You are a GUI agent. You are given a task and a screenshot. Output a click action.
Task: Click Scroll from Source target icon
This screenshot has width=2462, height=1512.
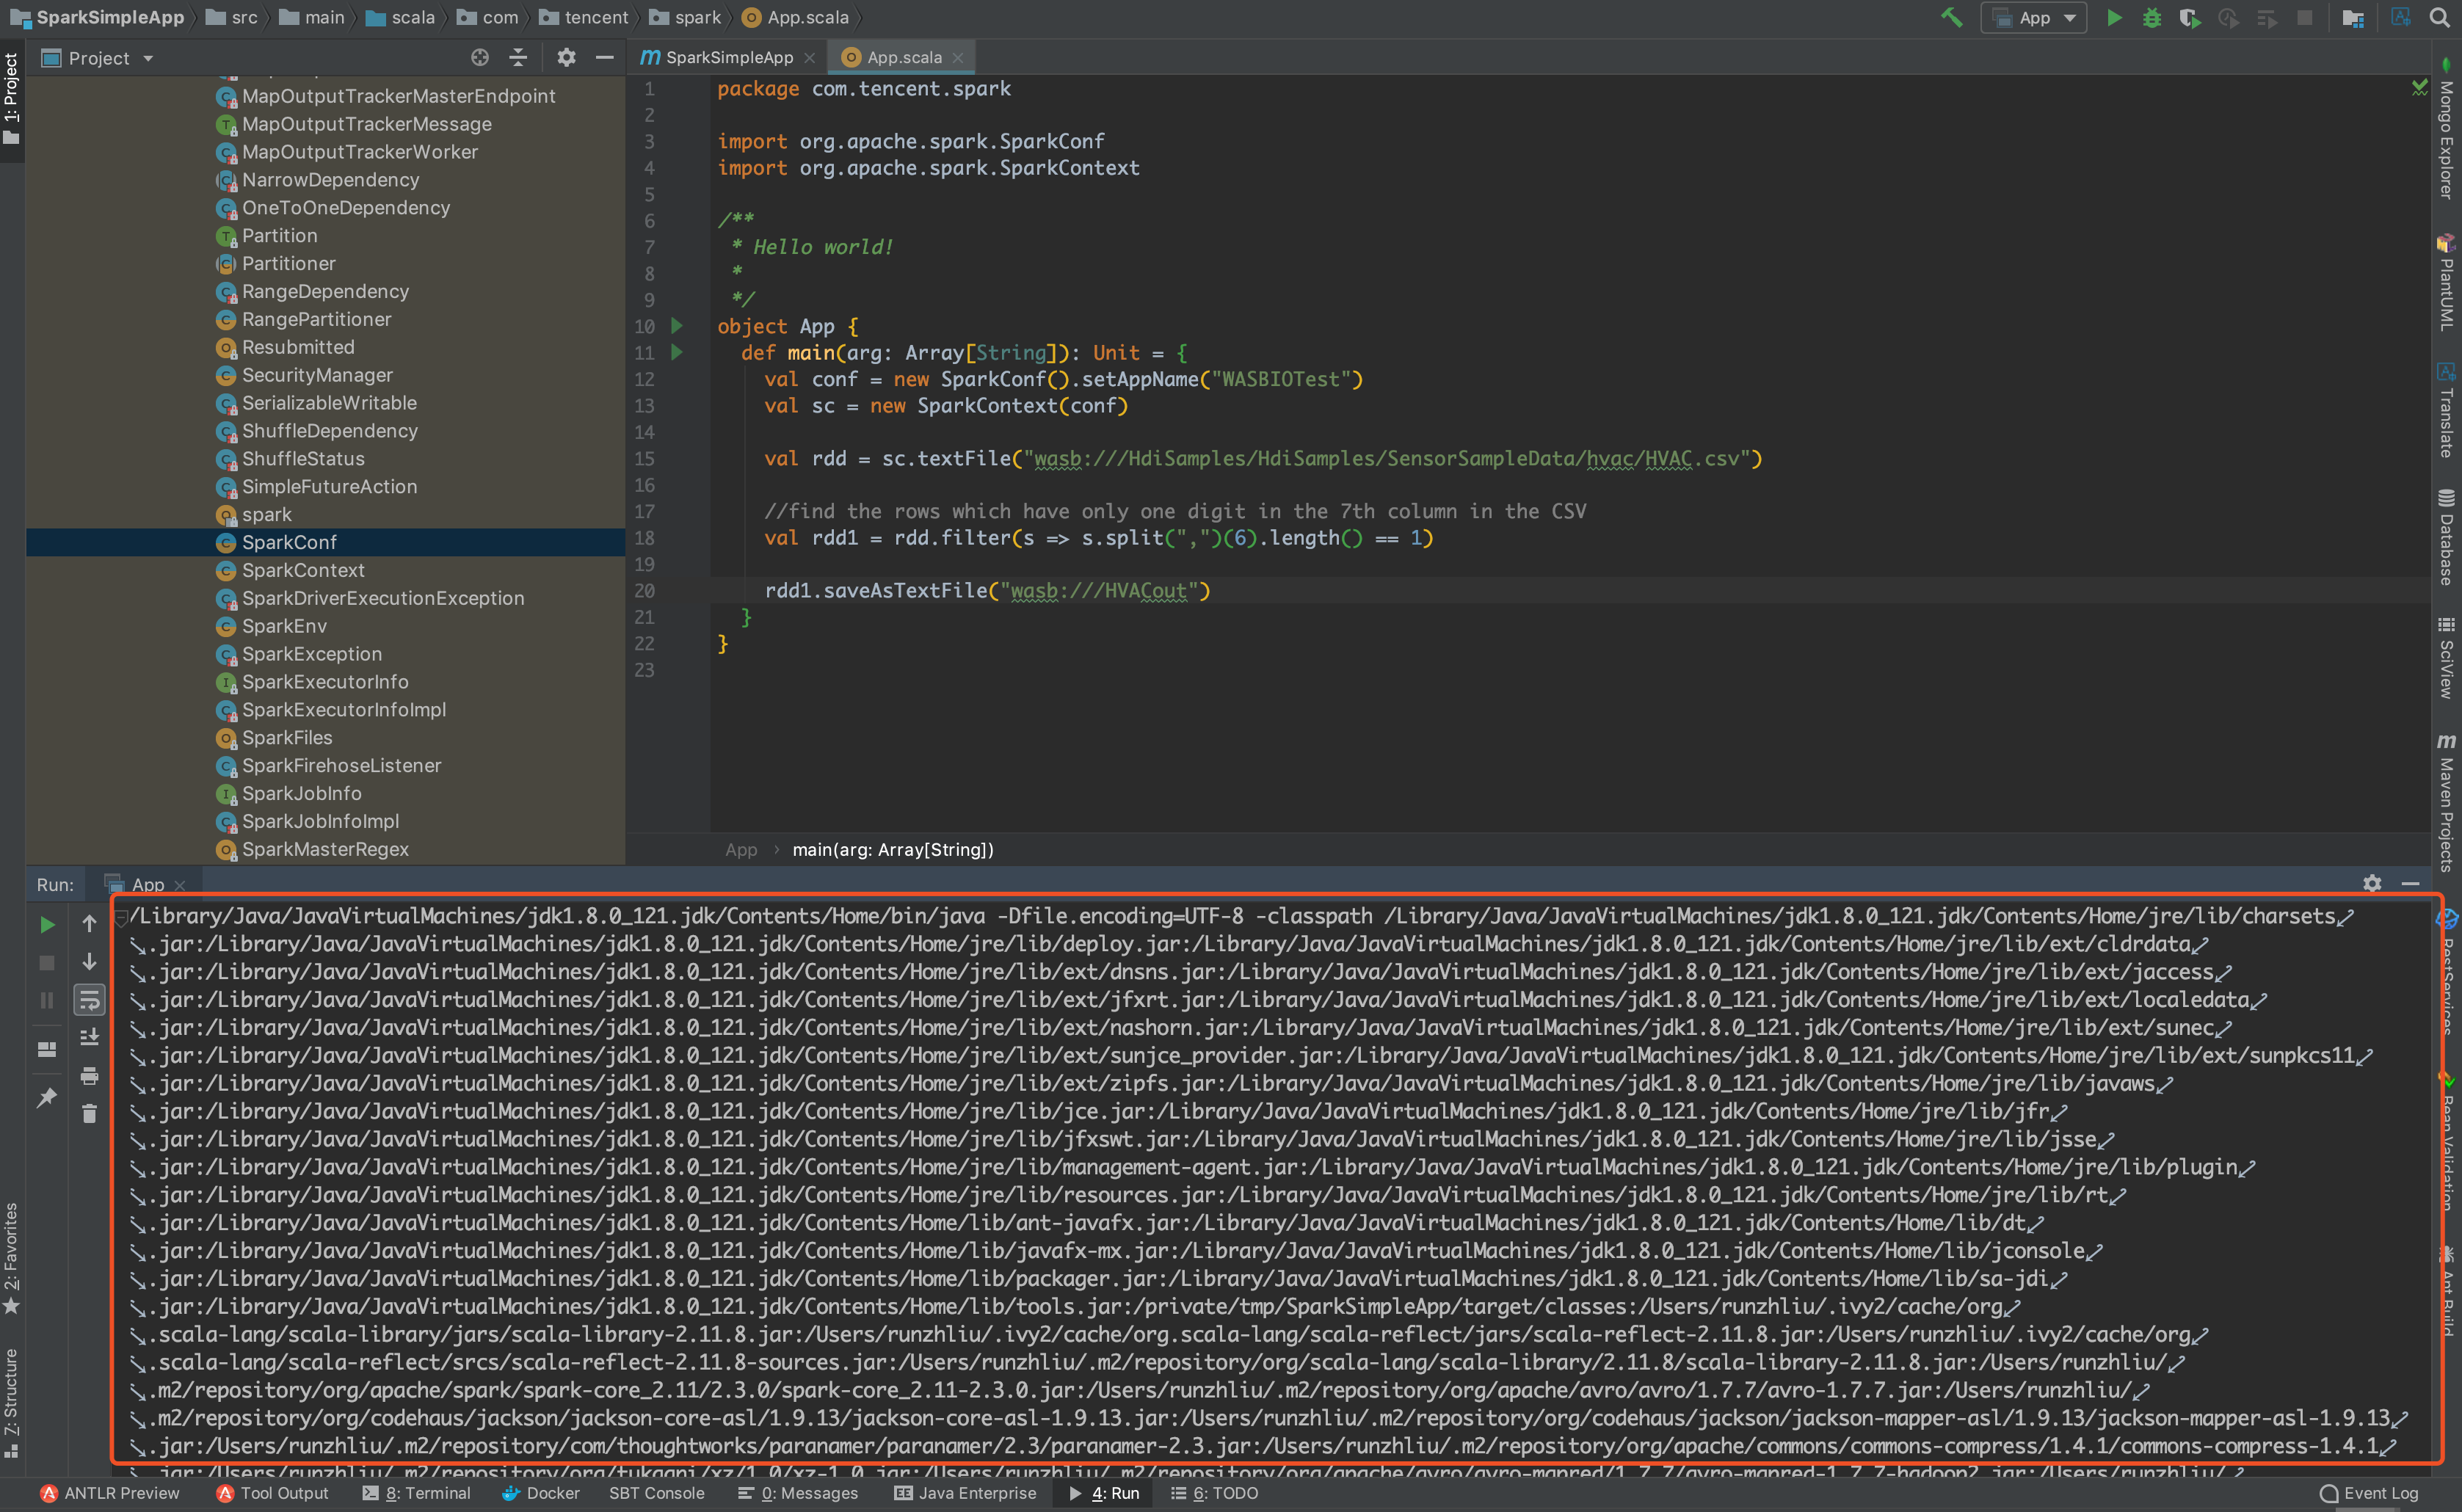click(x=480, y=58)
